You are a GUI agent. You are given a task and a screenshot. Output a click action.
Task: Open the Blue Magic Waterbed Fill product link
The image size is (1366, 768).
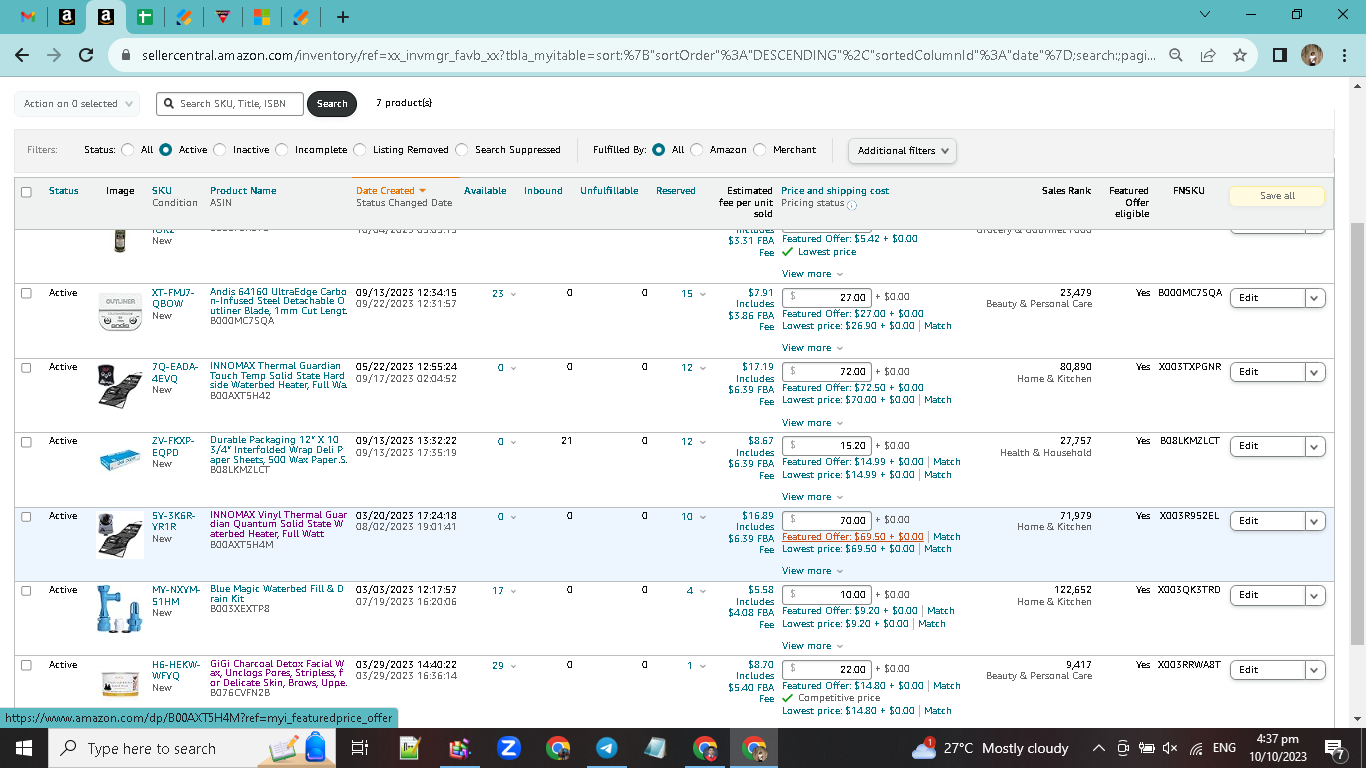click(276, 594)
